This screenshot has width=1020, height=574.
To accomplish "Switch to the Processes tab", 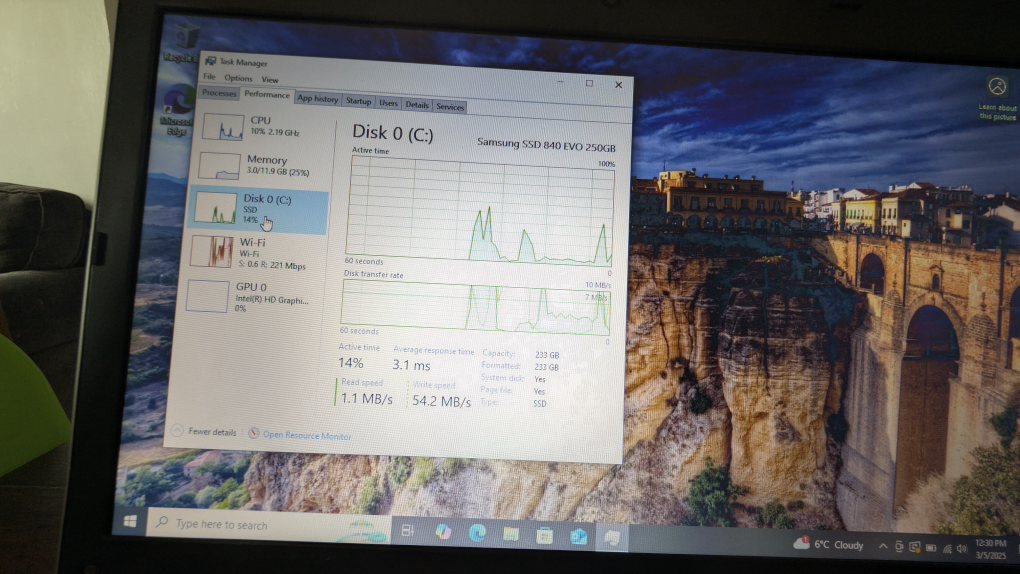I will (219, 93).
